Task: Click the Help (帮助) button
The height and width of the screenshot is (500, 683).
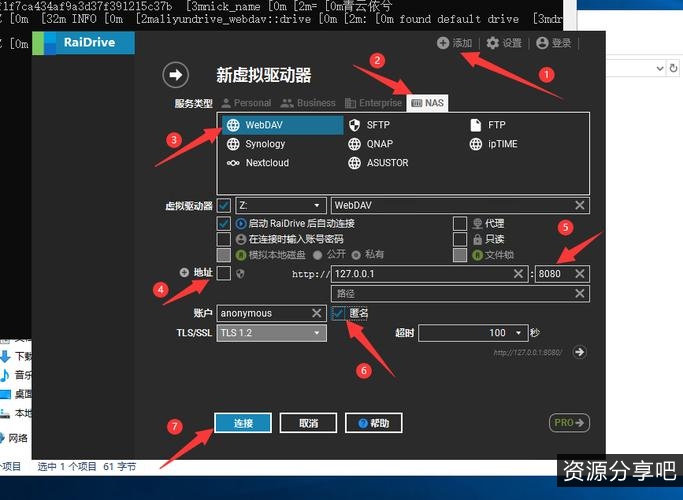Action: pyautogui.click(x=374, y=423)
